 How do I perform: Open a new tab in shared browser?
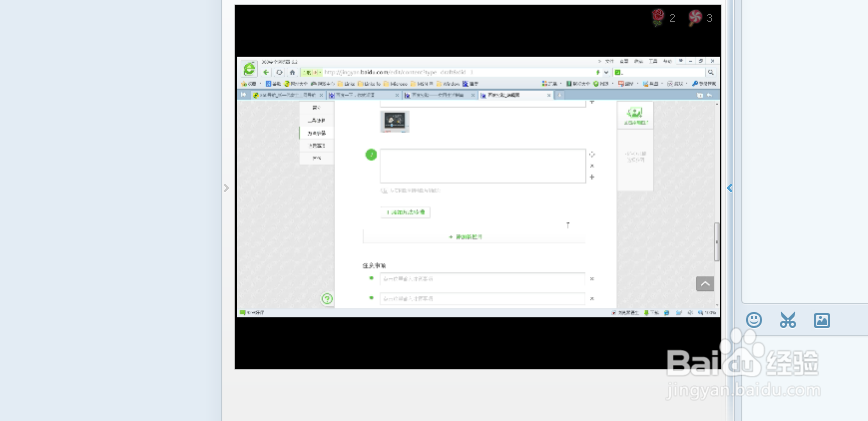pyautogui.click(x=560, y=95)
